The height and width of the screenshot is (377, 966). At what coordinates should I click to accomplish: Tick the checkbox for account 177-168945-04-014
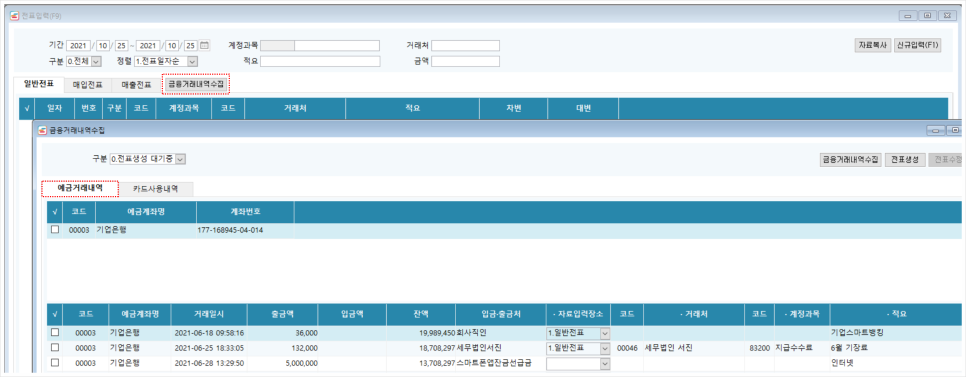55,230
